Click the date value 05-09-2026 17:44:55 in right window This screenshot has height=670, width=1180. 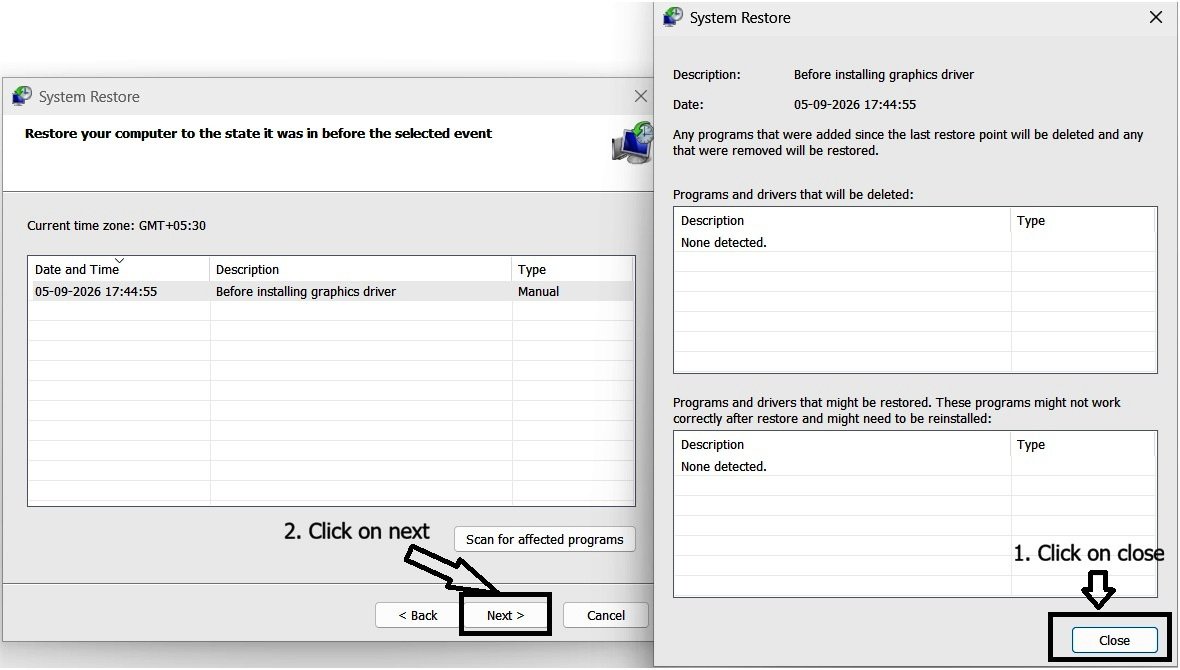pos(855,105)
